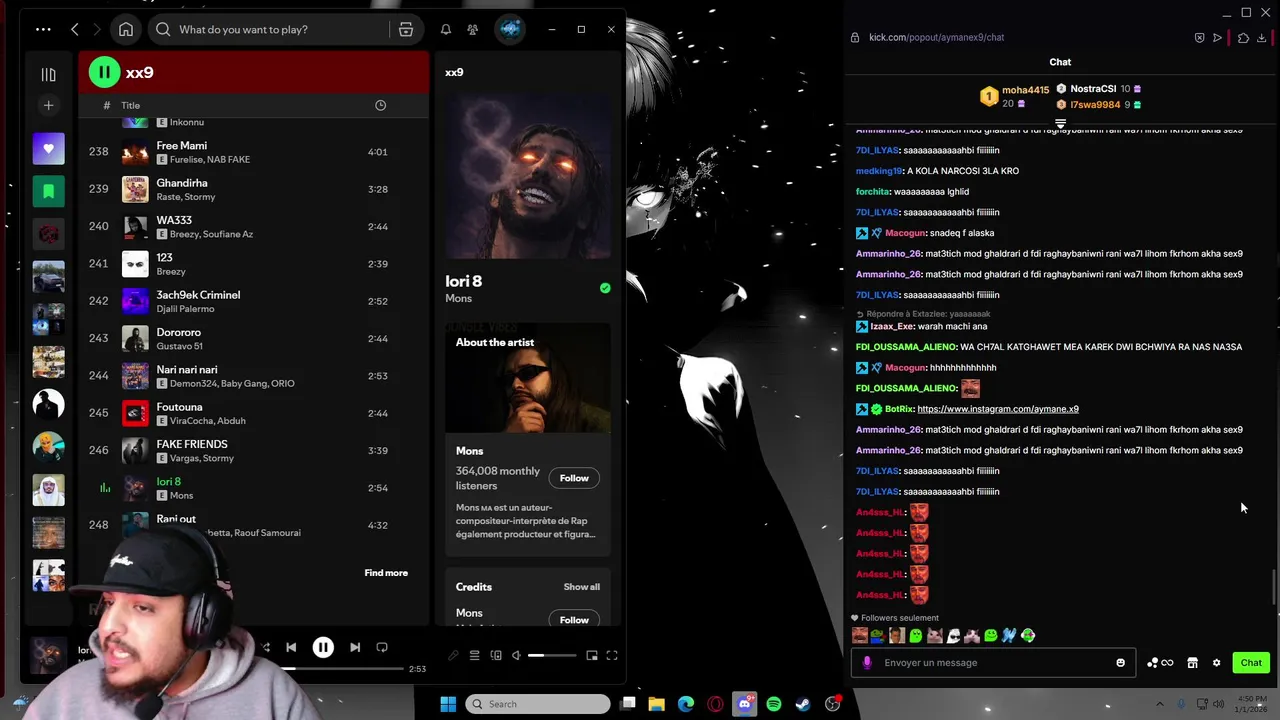Viewport: 1280px width, 720px height.
Task: Open Spotify three-dots menu
Action: (x=43, y=29)
